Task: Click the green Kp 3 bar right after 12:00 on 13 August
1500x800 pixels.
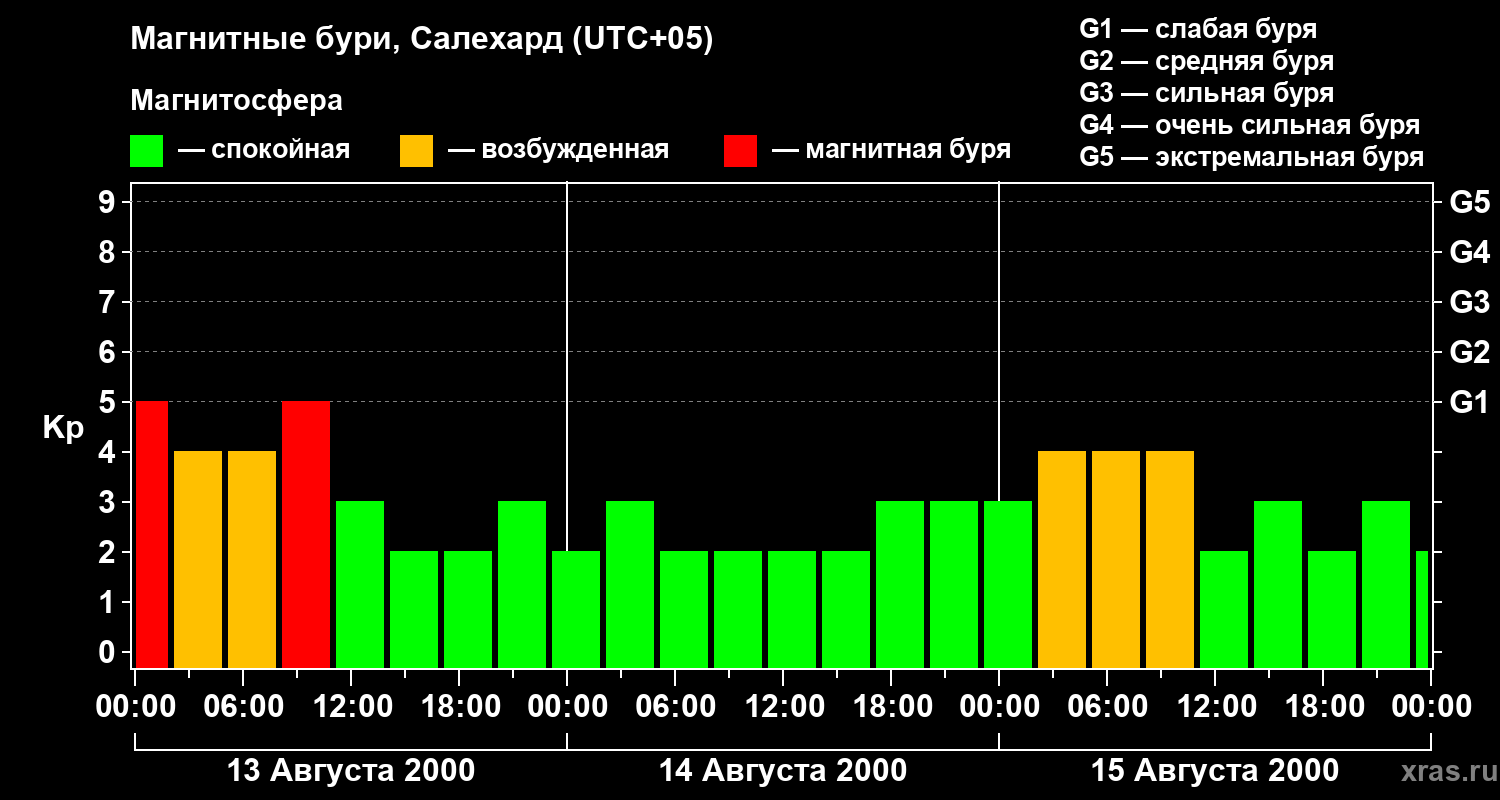Action: (x=360, y=584)
